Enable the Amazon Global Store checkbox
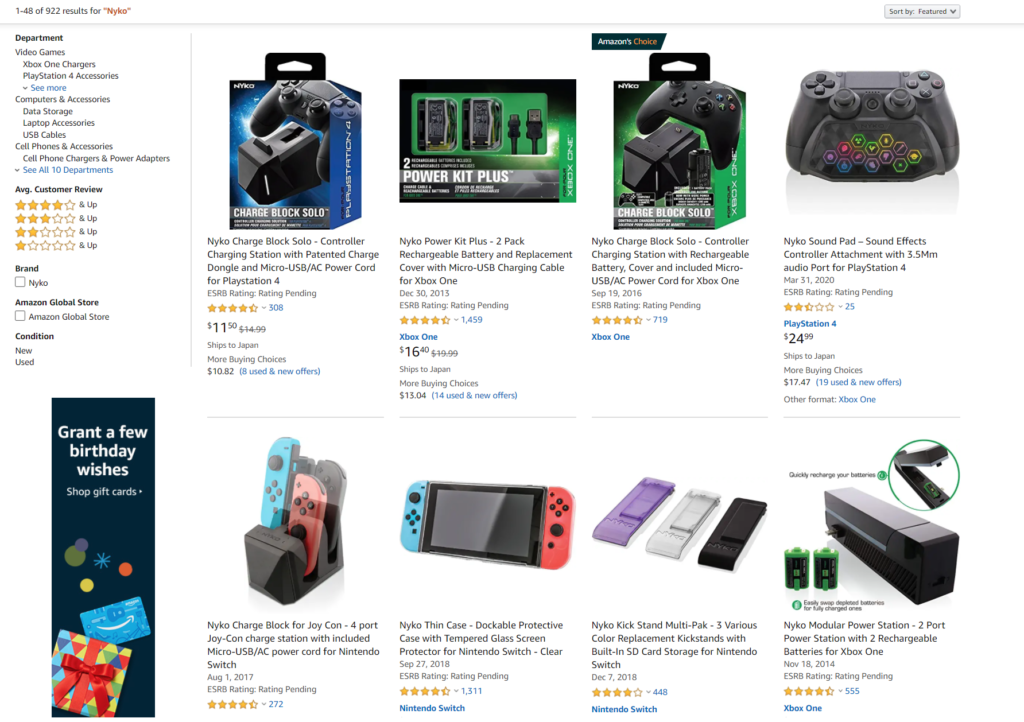Viewport: 1024px width, 722px height. 20,316
